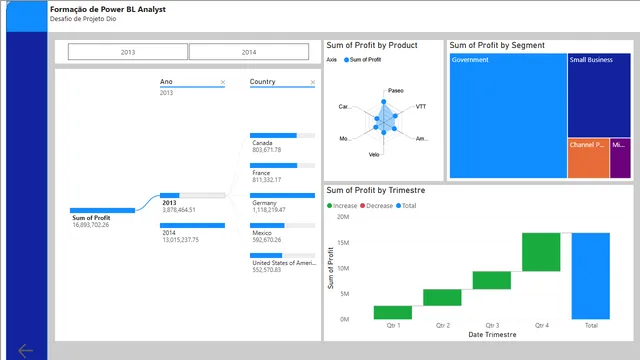The height and width of the screenshot is (360, 640).
Task: Remove the Country level with its X
Action: [x=313, y=82]
